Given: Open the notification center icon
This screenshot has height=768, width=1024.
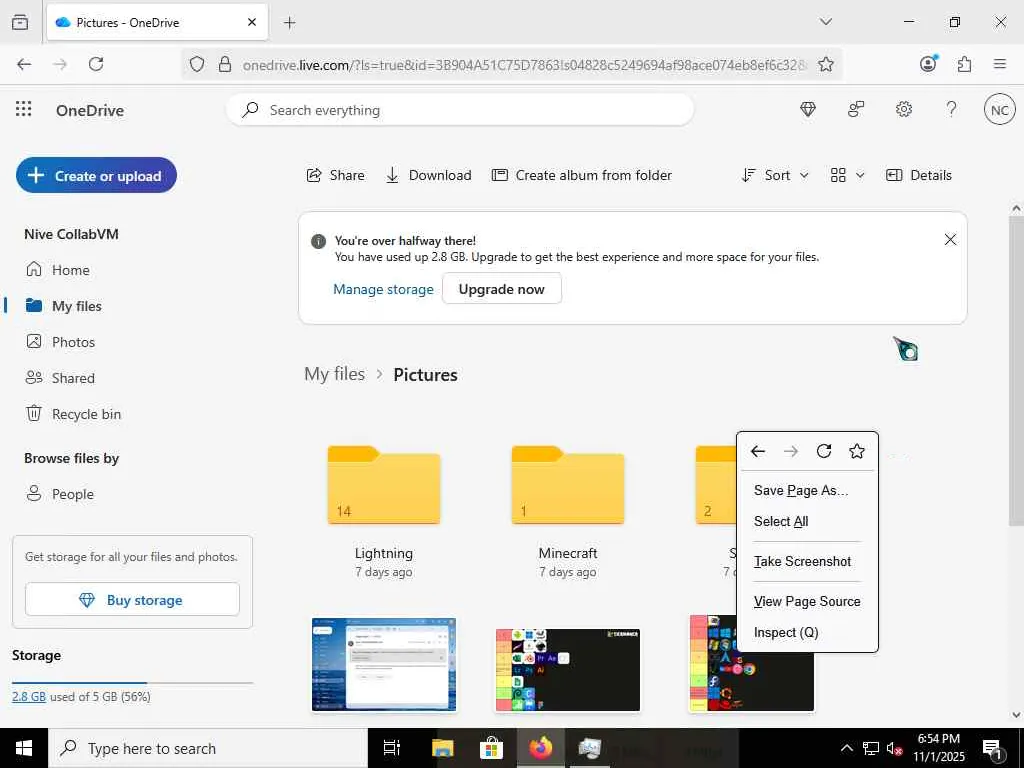Looking at the screenshot, I should (993, 749).
